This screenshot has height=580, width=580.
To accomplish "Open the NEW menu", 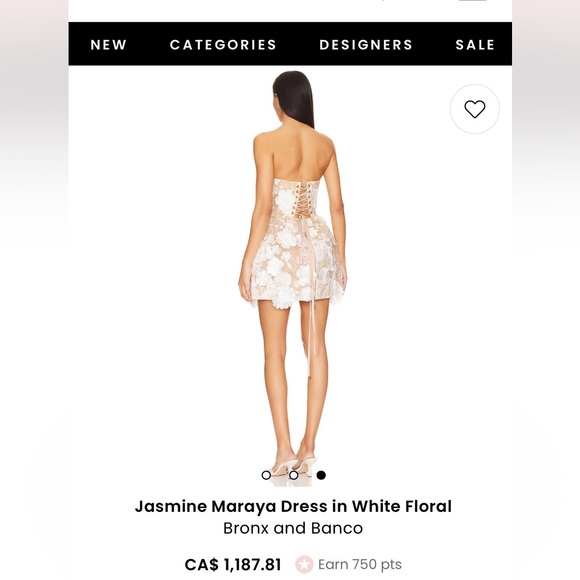I will pos(109,45).
